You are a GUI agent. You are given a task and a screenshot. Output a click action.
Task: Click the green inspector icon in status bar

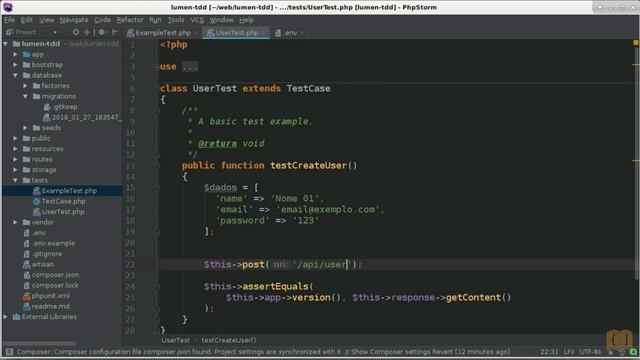tap(633, 352)
